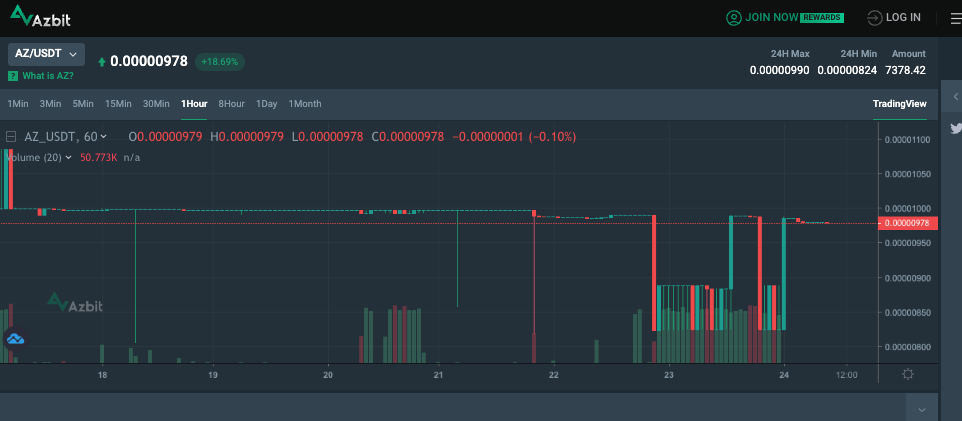Image resolution: width=962 pixels, height=421 pixels.
Task: Select the 3Min interval tab
Action: (50, 104)
